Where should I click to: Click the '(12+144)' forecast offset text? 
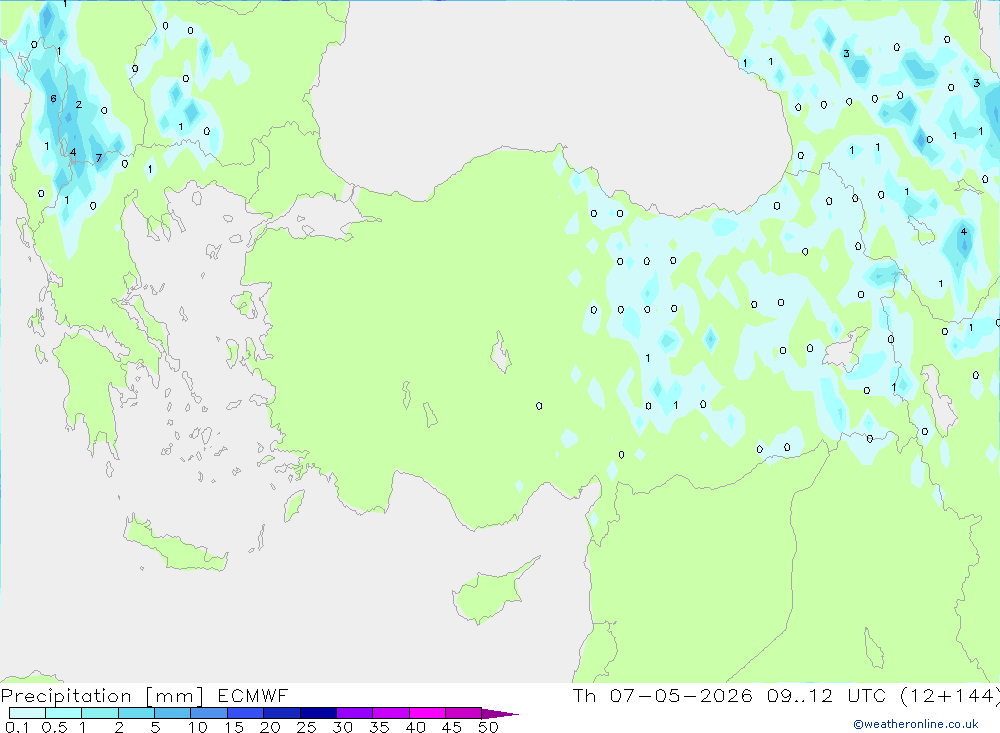(x=950, y=696)
